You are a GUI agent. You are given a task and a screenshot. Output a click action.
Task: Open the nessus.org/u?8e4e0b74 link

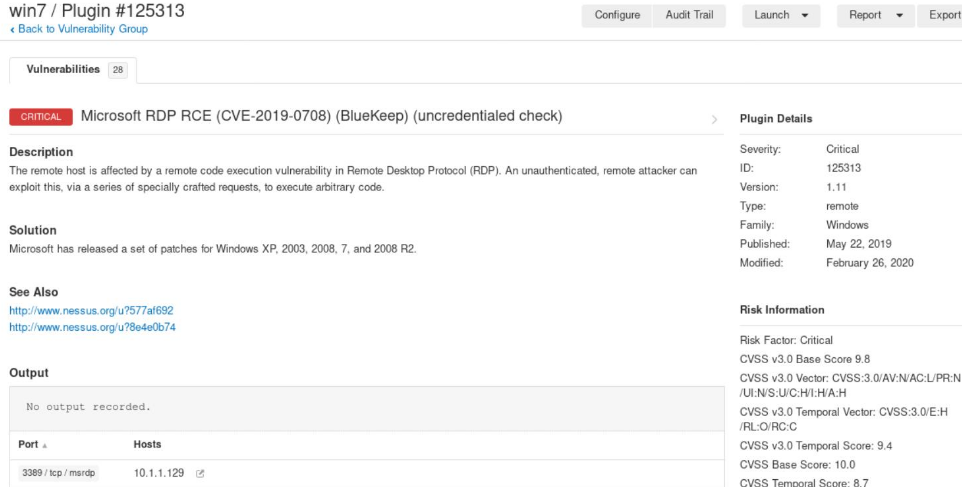tap(92, 327)
